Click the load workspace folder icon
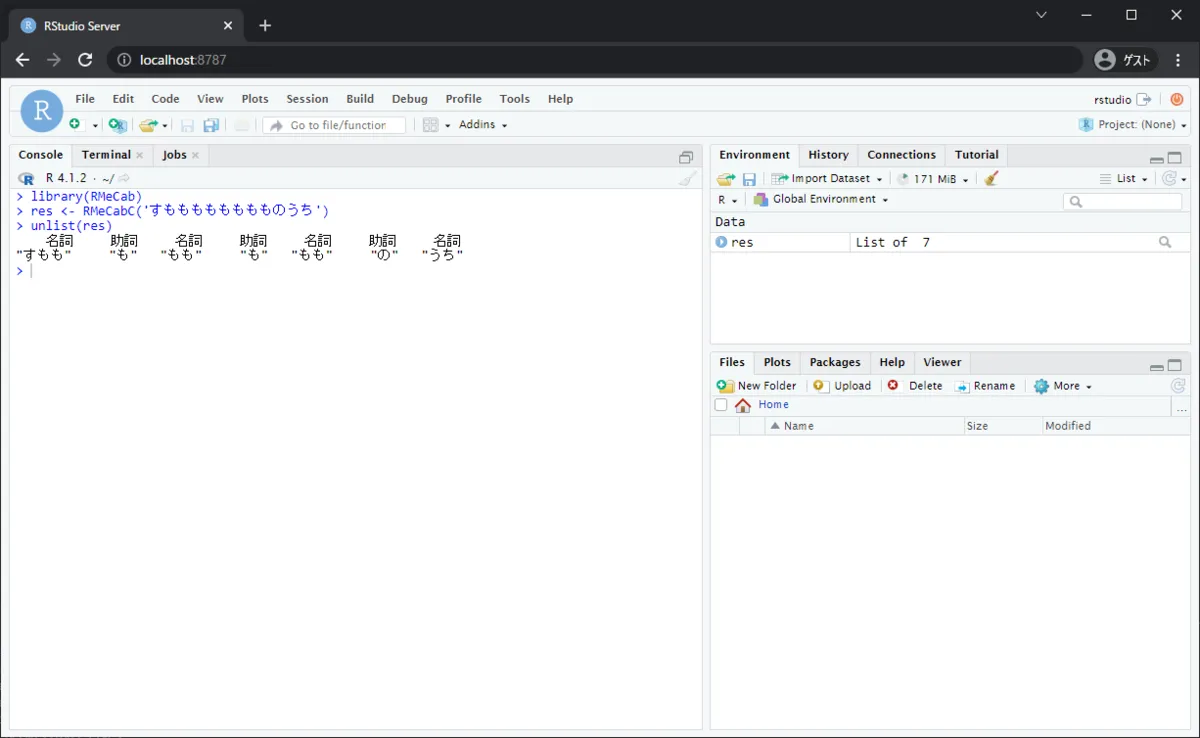 (726, 179)
